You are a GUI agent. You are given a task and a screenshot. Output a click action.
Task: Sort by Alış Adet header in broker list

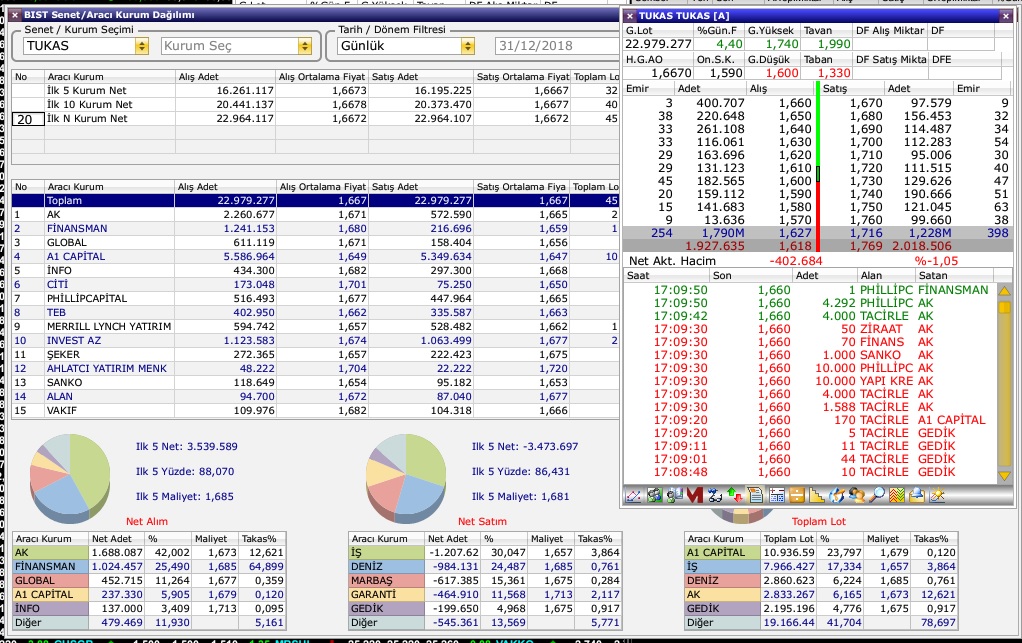[226, 187]
